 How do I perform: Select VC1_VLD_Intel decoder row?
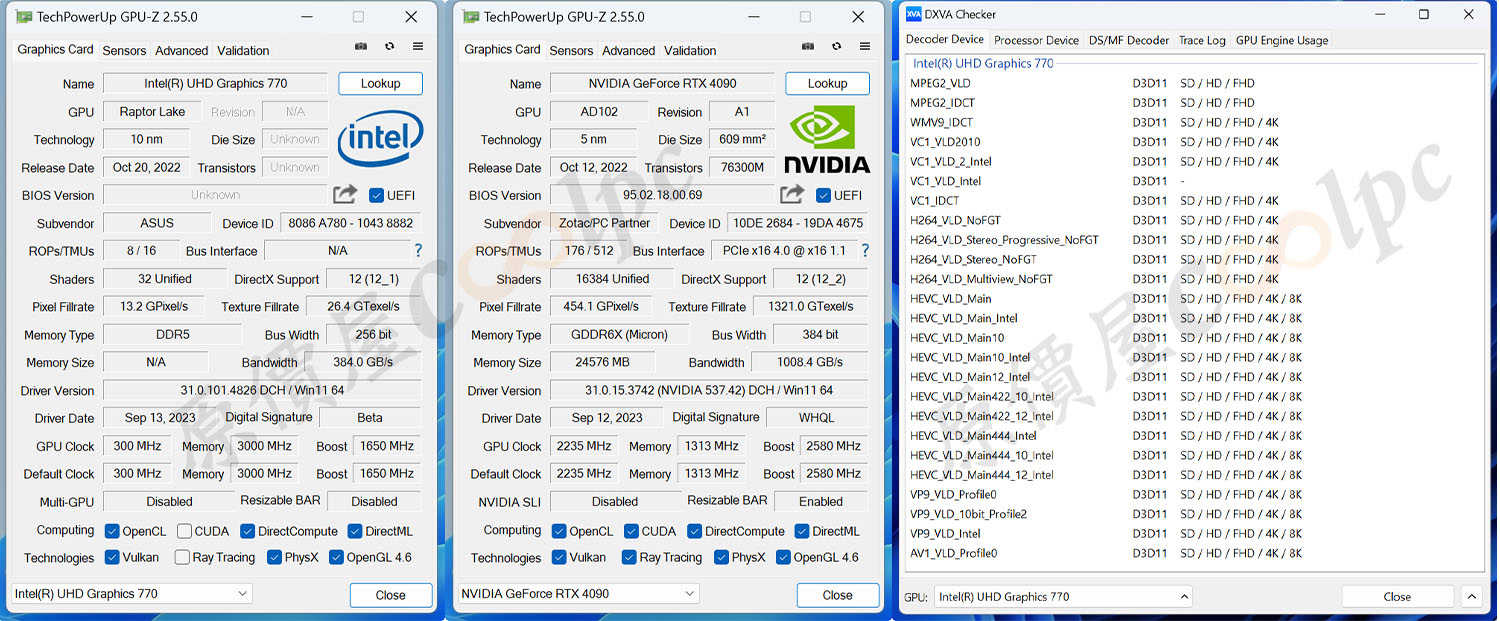1193,181
